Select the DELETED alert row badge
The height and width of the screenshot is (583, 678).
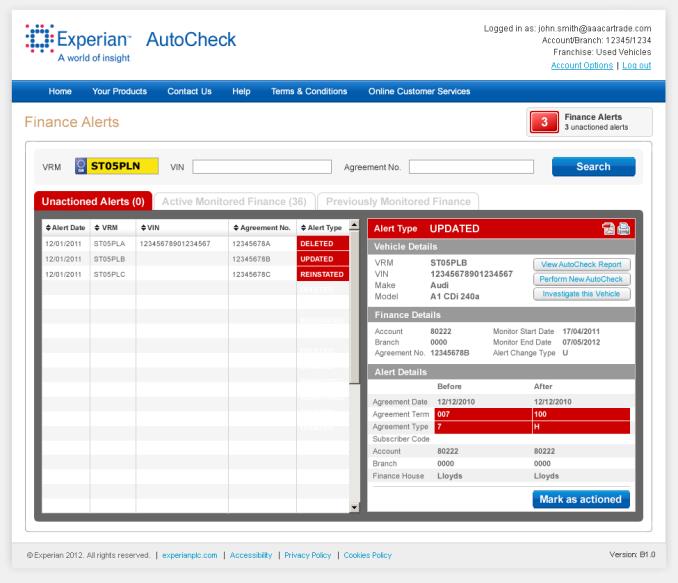[323, 243]
